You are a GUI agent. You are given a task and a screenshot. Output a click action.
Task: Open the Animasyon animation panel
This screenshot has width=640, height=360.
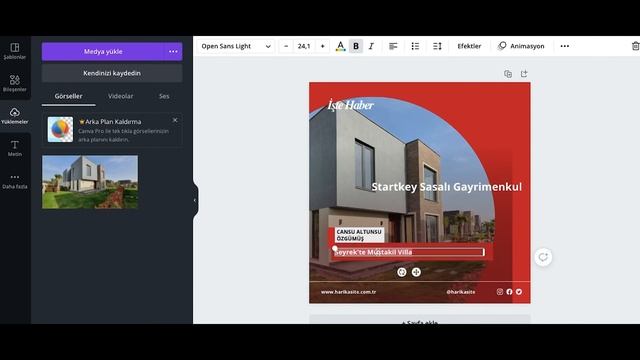pos(521,46)
